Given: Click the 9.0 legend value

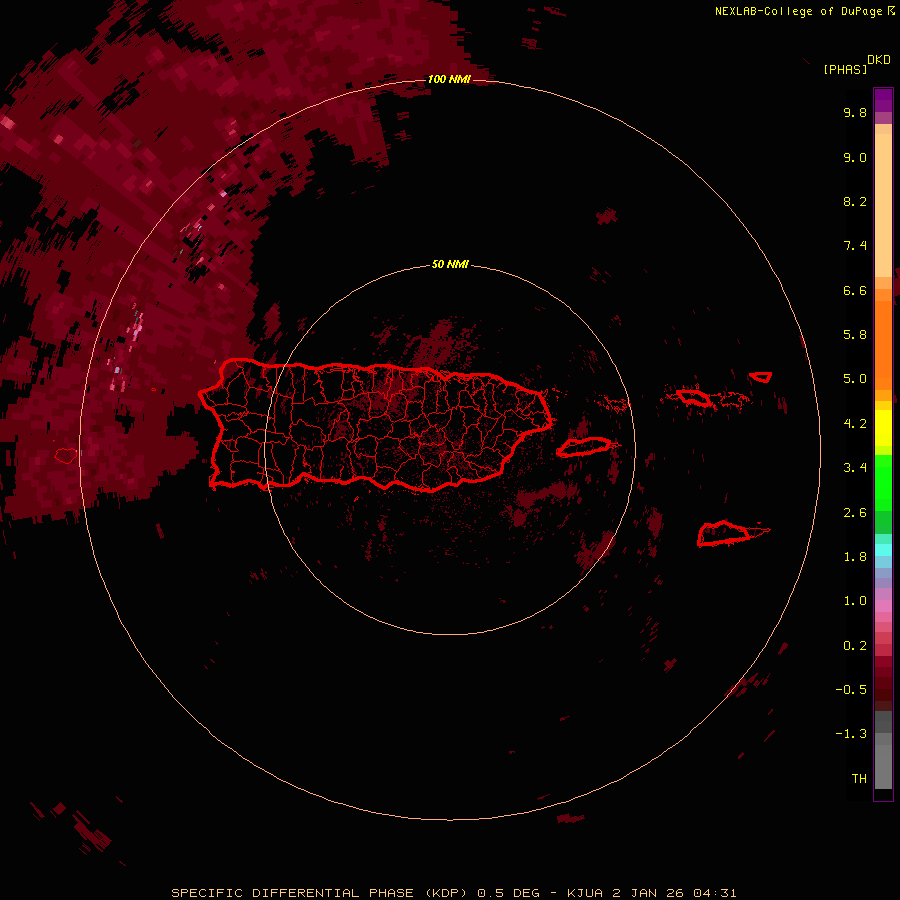Looking at the screenshot, I should (855, 157).
